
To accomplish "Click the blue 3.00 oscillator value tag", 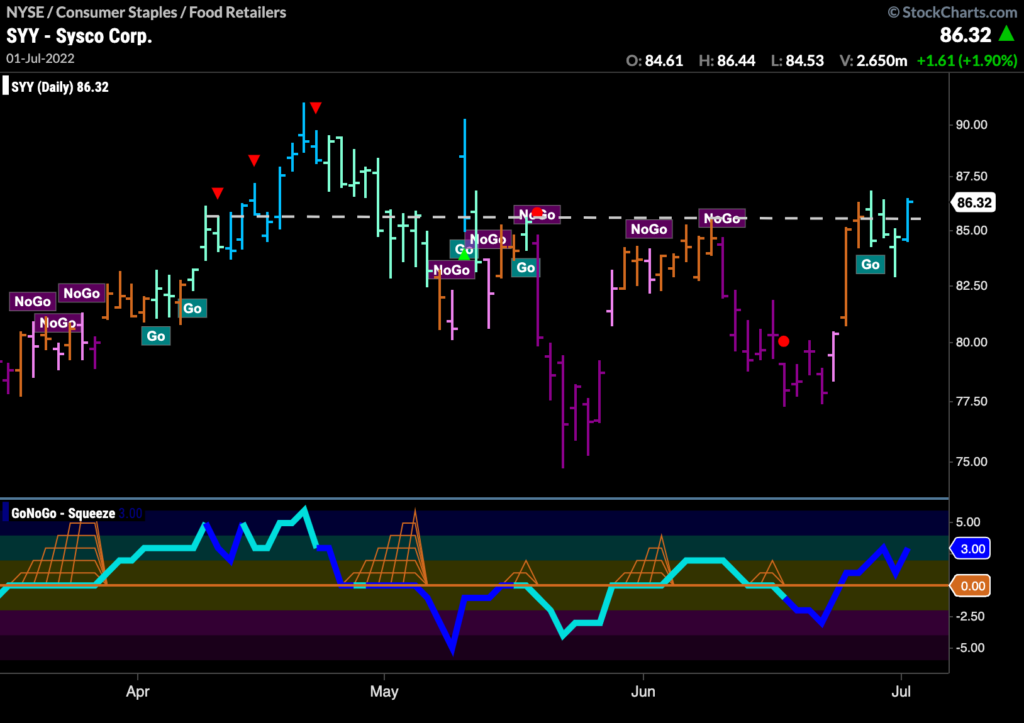I will tap(971, 549).
